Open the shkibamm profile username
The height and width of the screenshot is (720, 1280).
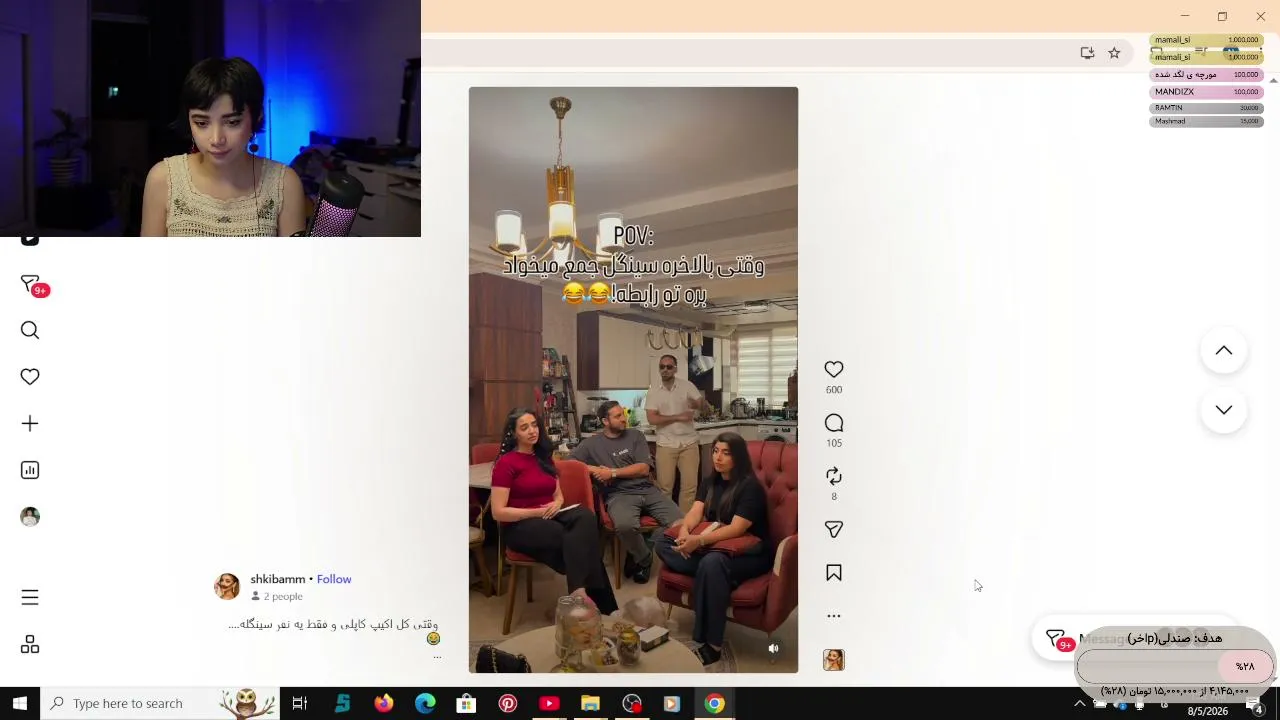pyautogui.click(x=278, y=579)
